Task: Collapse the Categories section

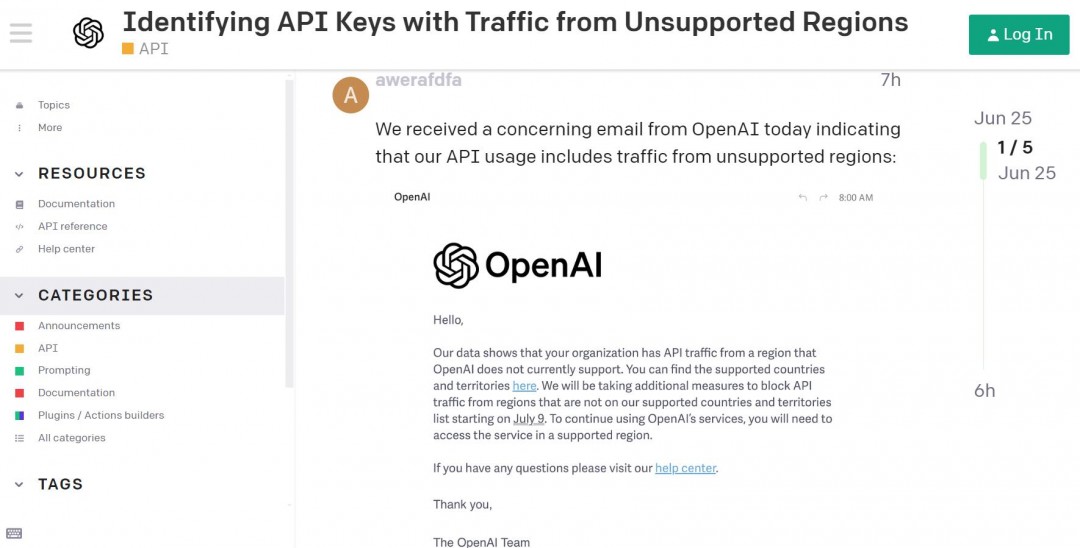Action: [x=19, y=296]
